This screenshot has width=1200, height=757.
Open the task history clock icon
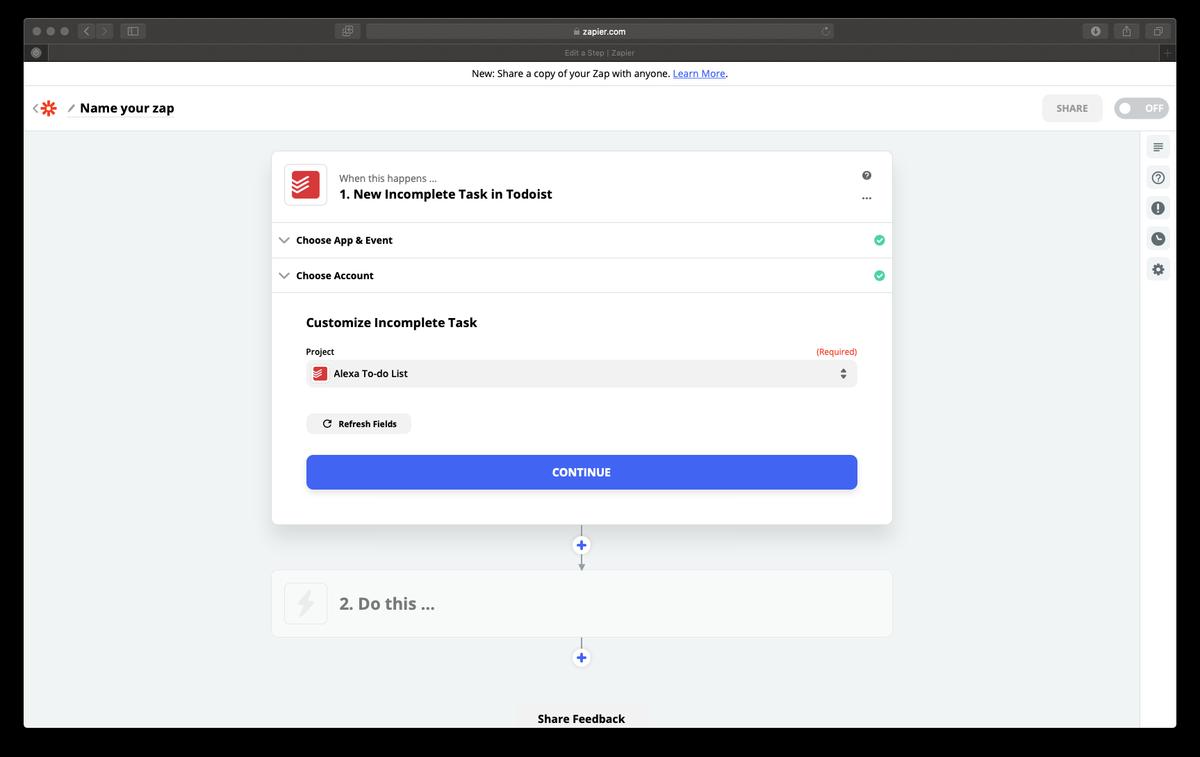[1158, 239]
